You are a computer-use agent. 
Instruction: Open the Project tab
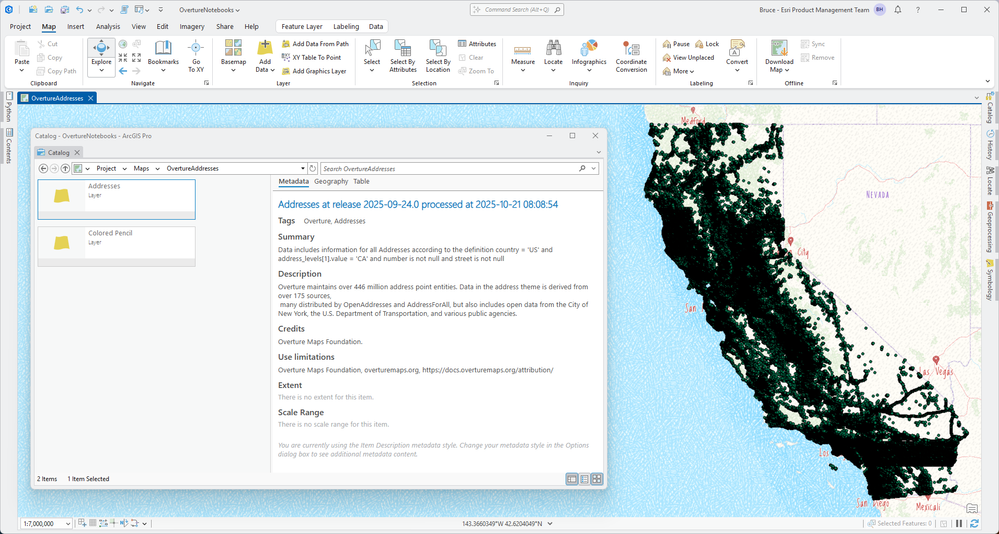coord(20,27)
